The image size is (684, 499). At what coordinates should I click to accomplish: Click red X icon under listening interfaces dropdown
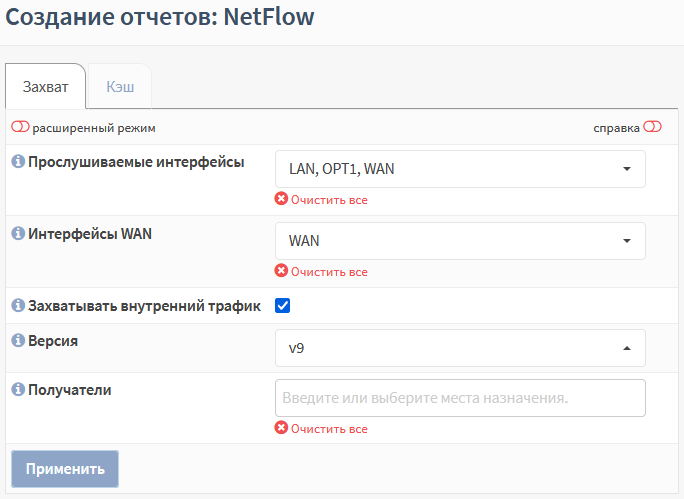point(281,199)
